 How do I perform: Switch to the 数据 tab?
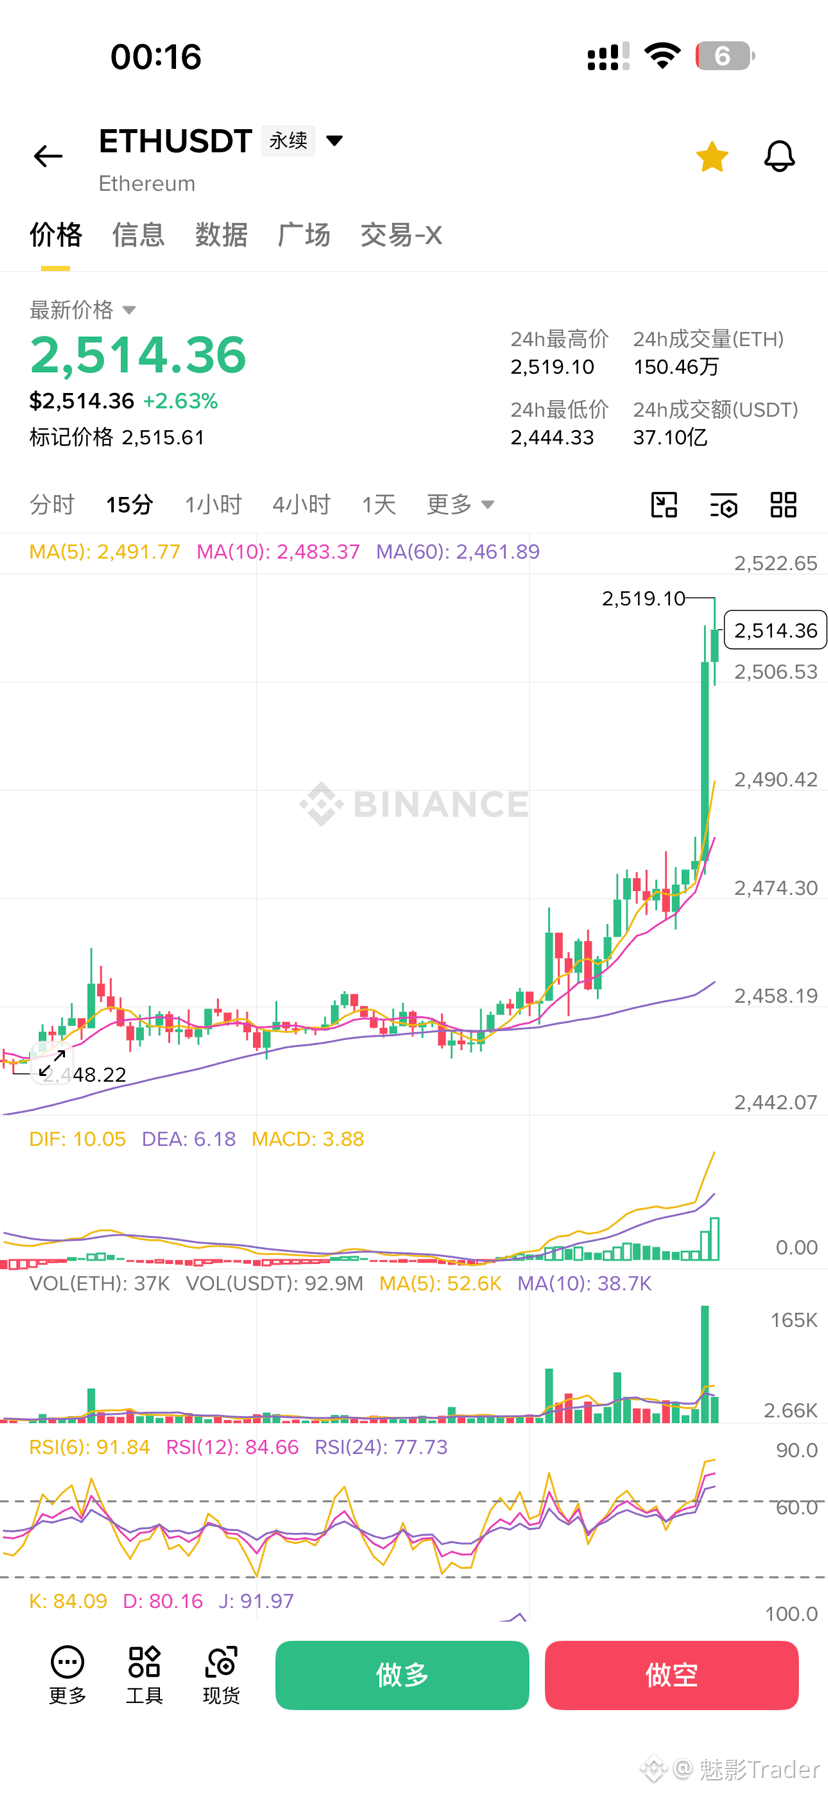[x=221, y=235]
